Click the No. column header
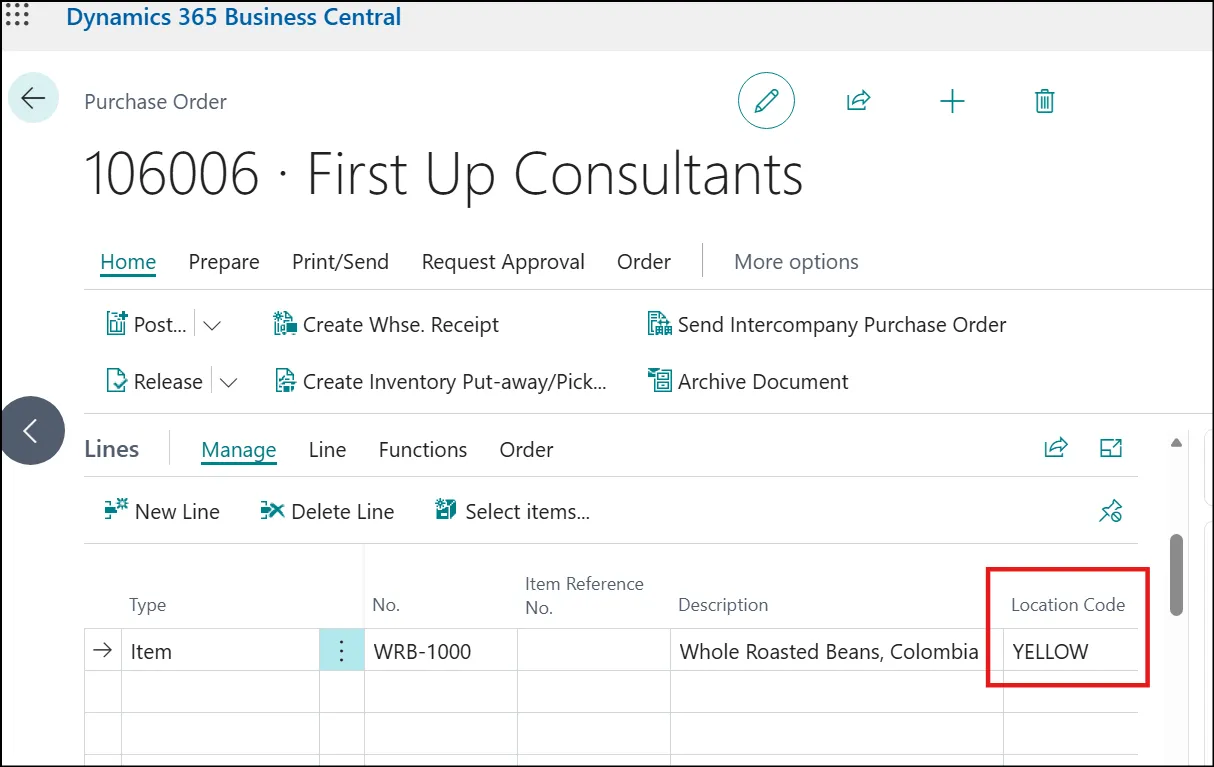The height and width of the screenshot is (767, 1214). pyautogui.click(x=386, y=605)
